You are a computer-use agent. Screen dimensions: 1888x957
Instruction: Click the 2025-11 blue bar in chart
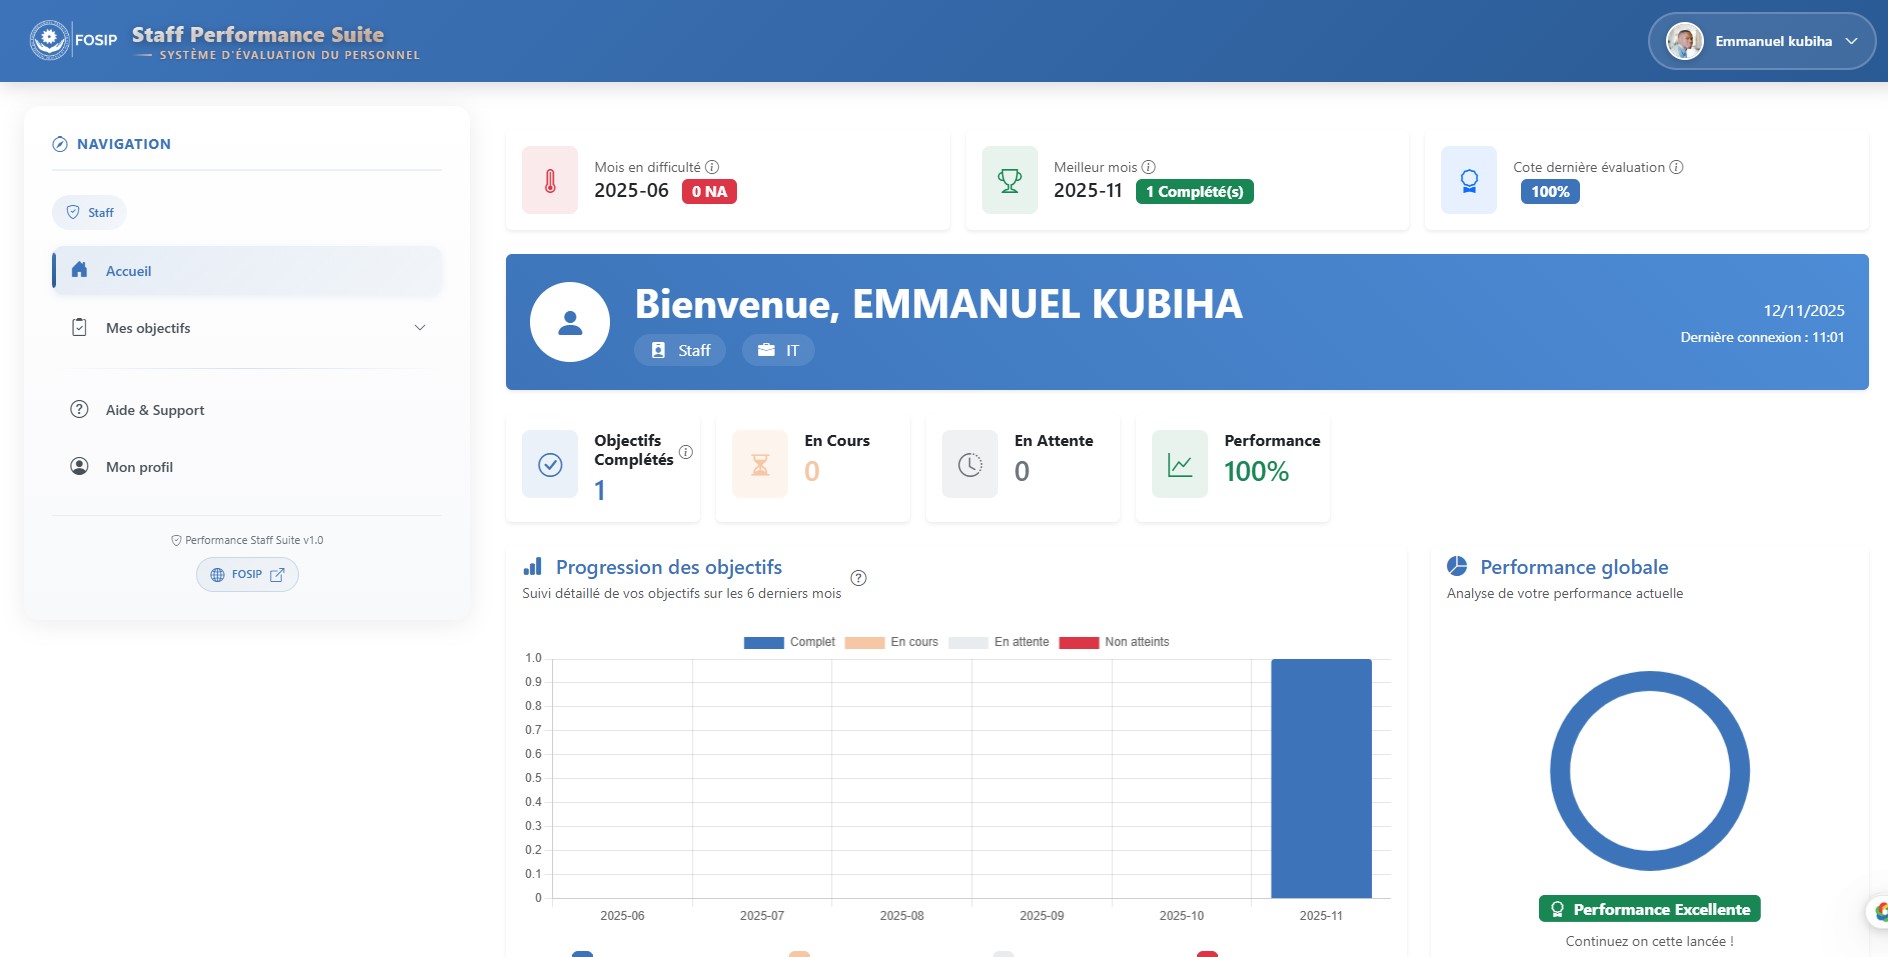[x=1321, y=778]
